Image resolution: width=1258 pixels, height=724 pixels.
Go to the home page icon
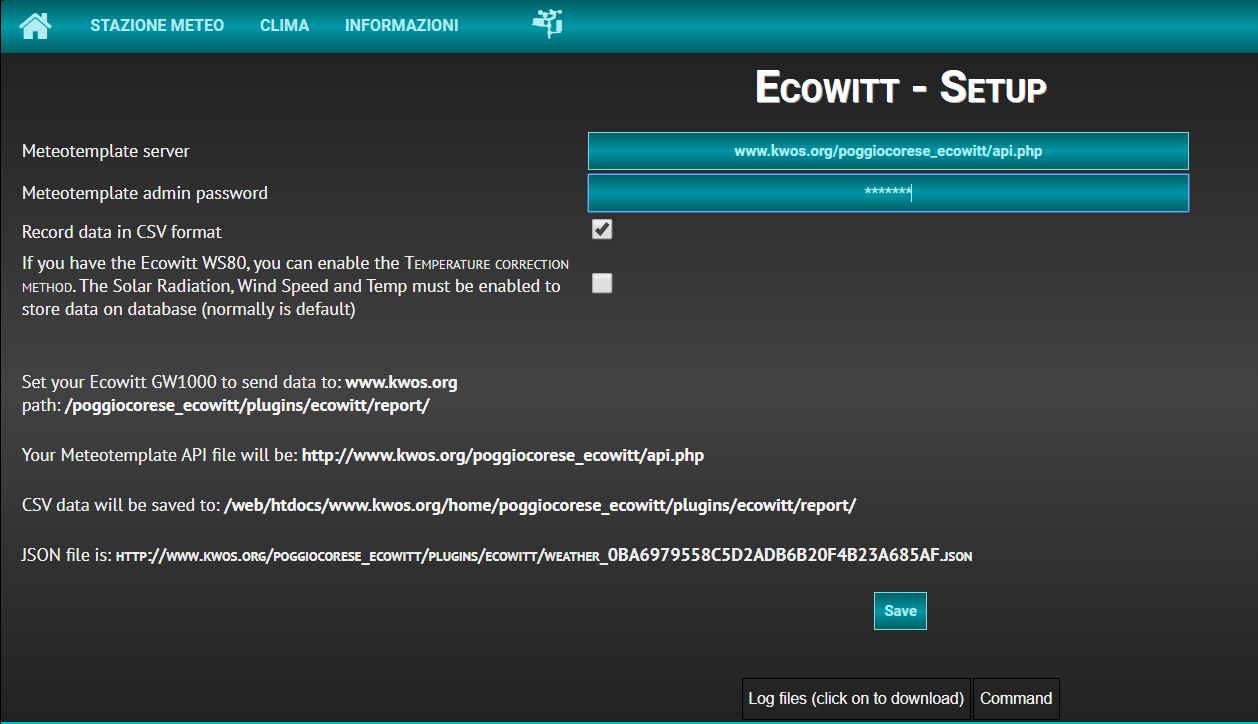pos(35,25)
